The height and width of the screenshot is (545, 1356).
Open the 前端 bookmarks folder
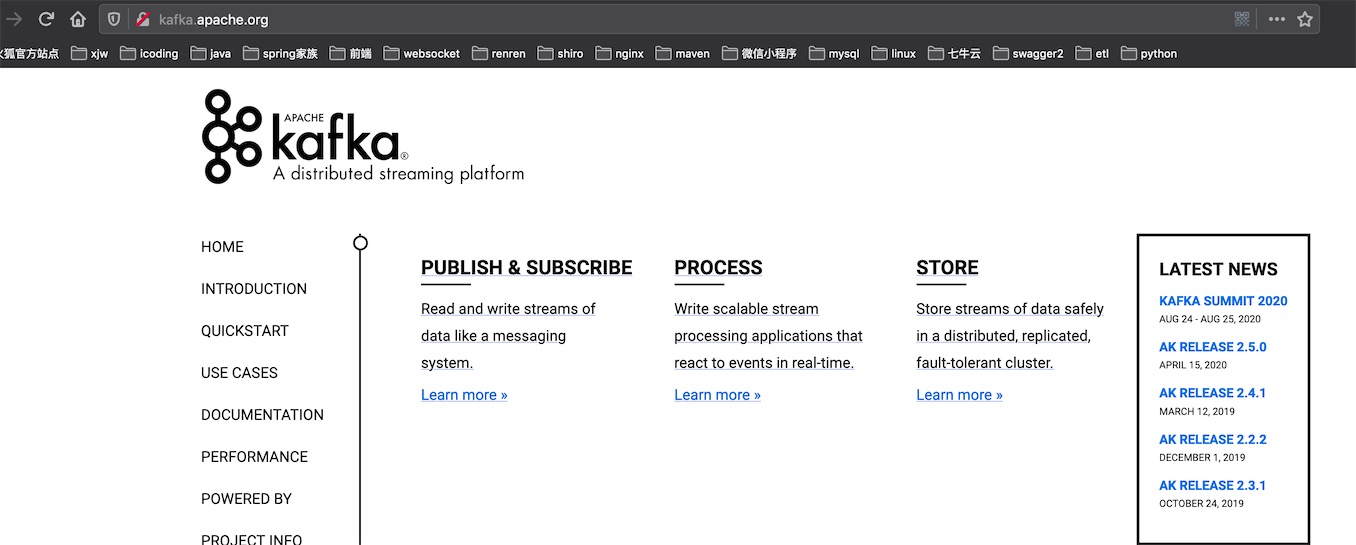pos(350,53)
